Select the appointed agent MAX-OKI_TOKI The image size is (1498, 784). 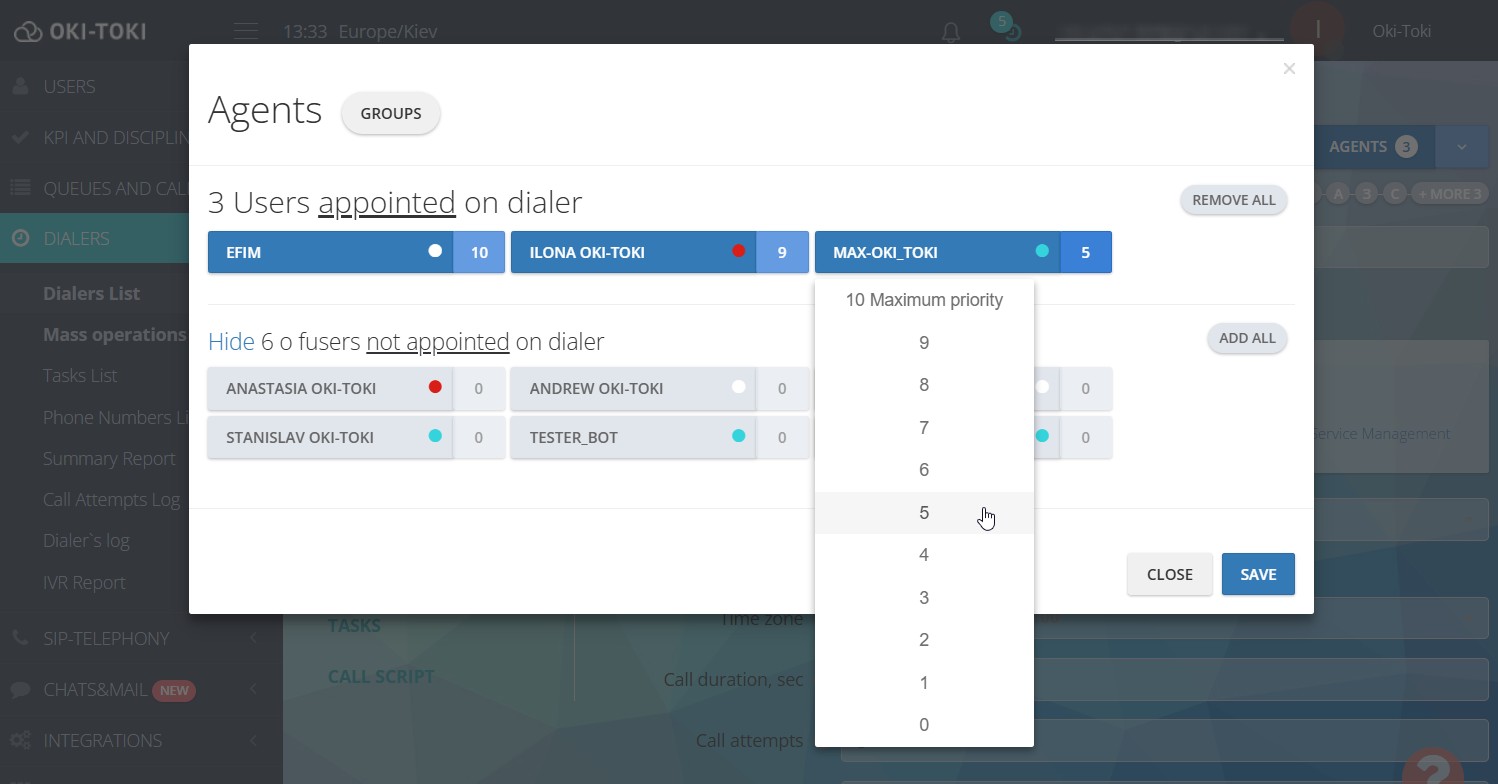(937, 252)
